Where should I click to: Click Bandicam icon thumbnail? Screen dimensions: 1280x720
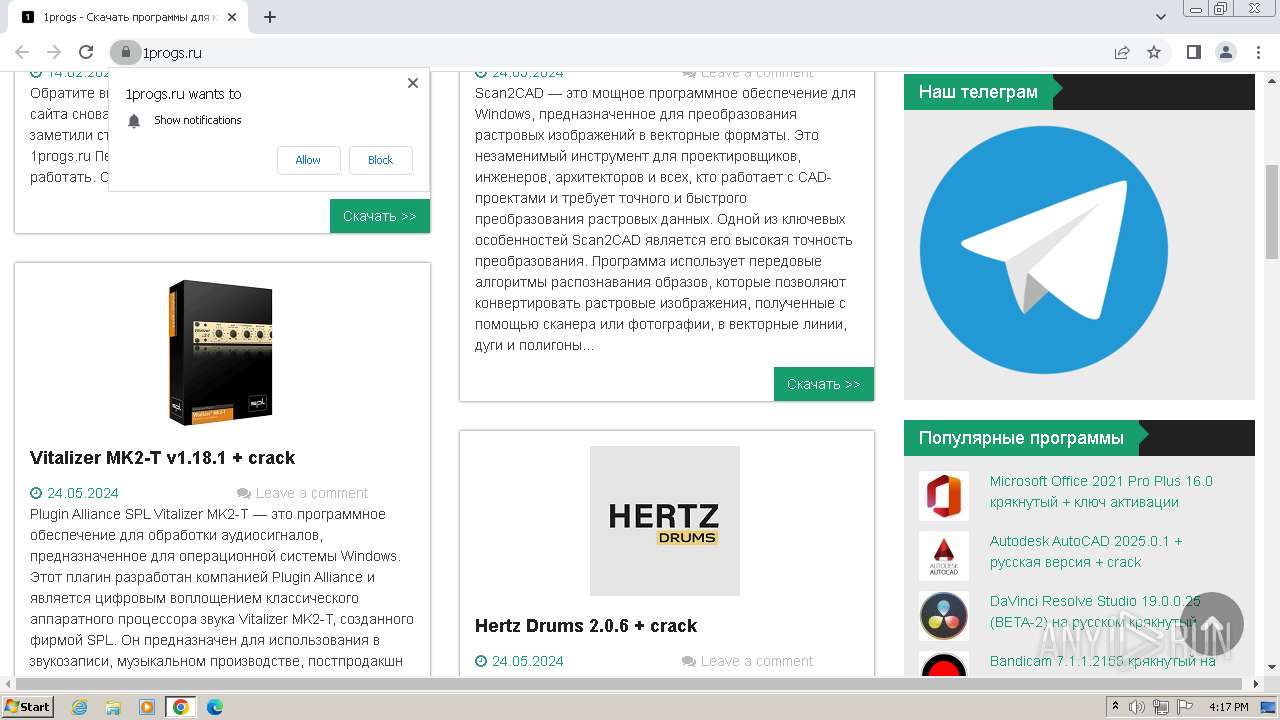click(944, 664)
